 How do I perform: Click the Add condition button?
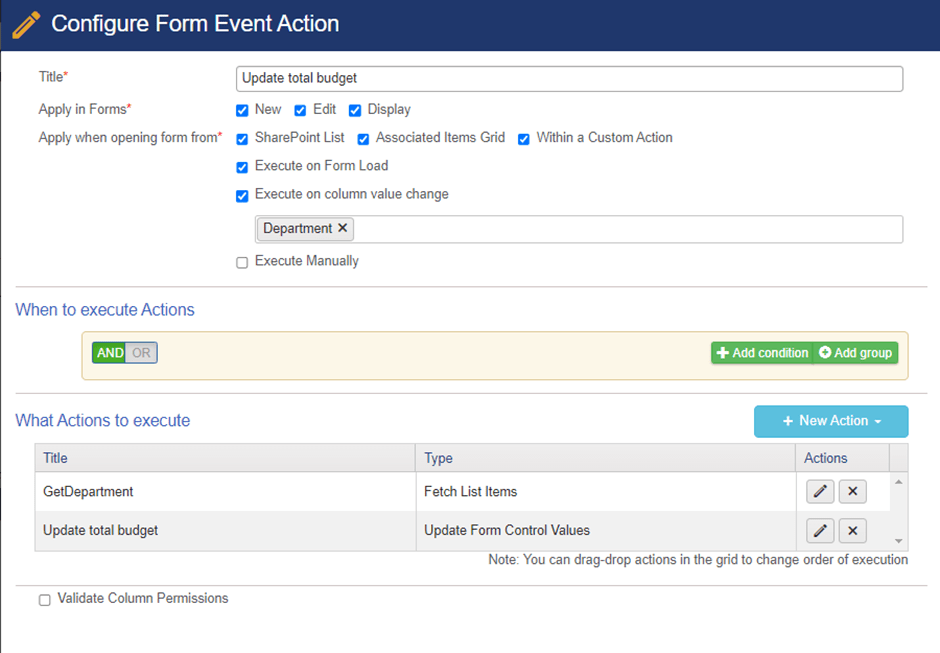(762, 353)
